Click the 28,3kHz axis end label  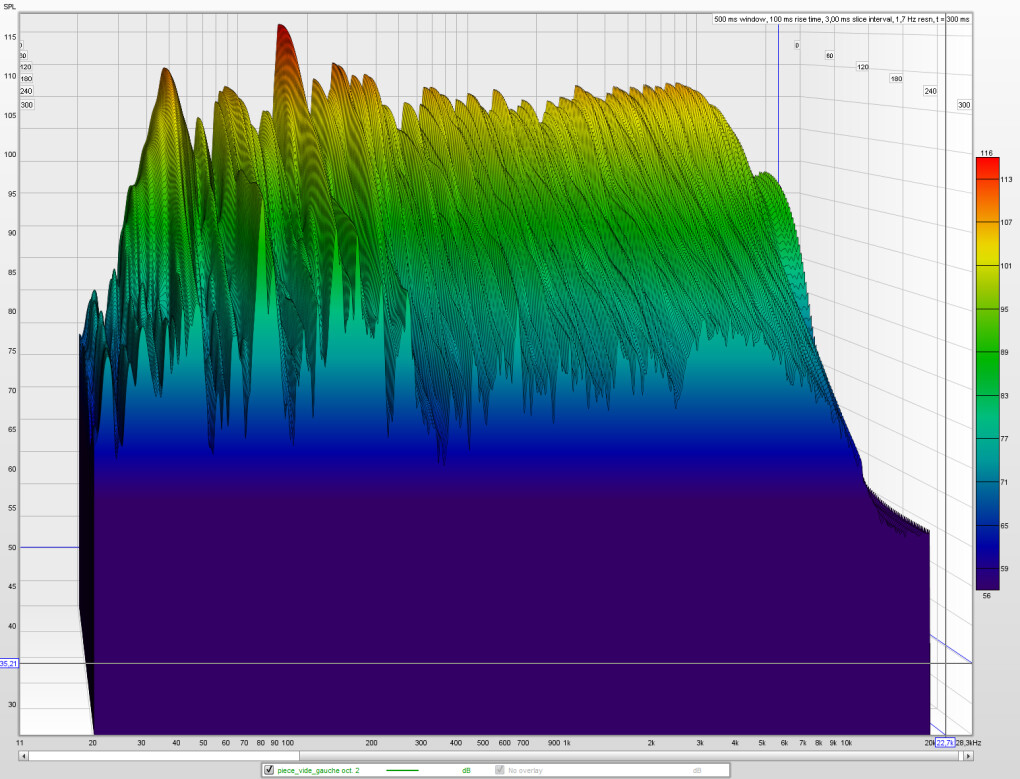(968, 743)
